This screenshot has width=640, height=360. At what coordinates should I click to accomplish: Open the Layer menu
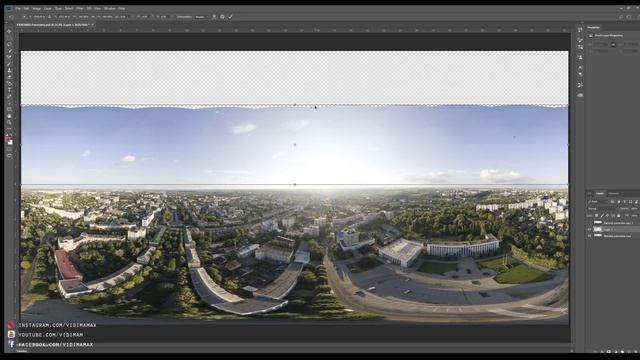click(x=48, y=9)
